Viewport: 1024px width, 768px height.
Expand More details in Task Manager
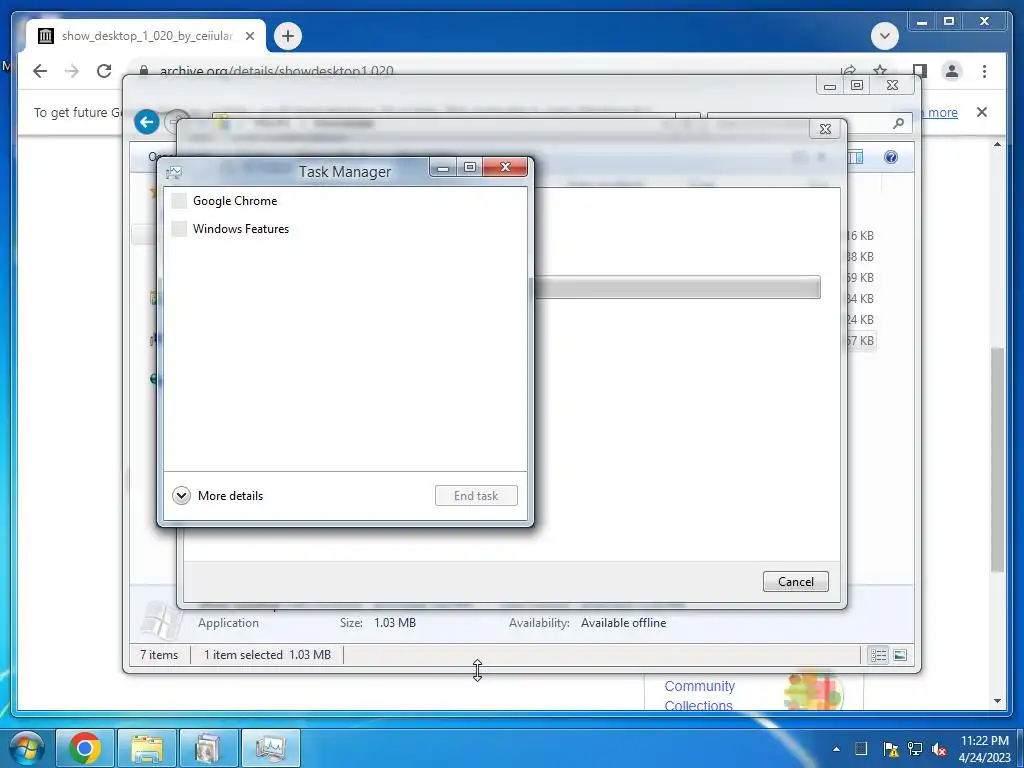pyautogui.click(x=217, y=496)
